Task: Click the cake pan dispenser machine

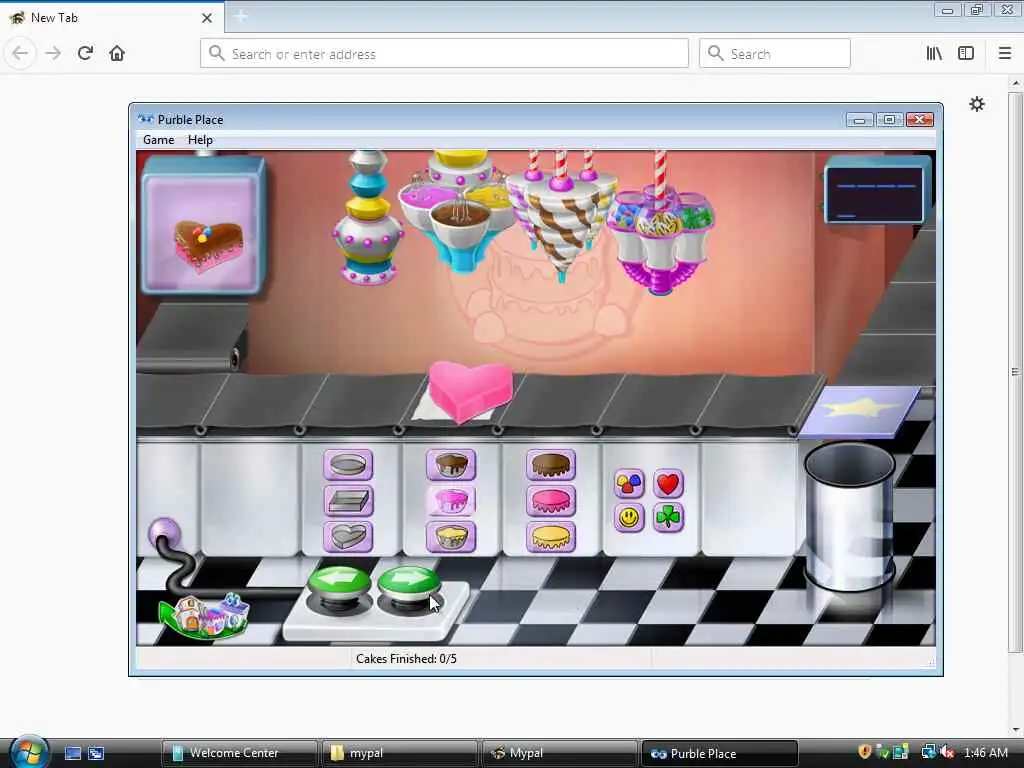Action: pyautogui.click(x=368, y=217)
